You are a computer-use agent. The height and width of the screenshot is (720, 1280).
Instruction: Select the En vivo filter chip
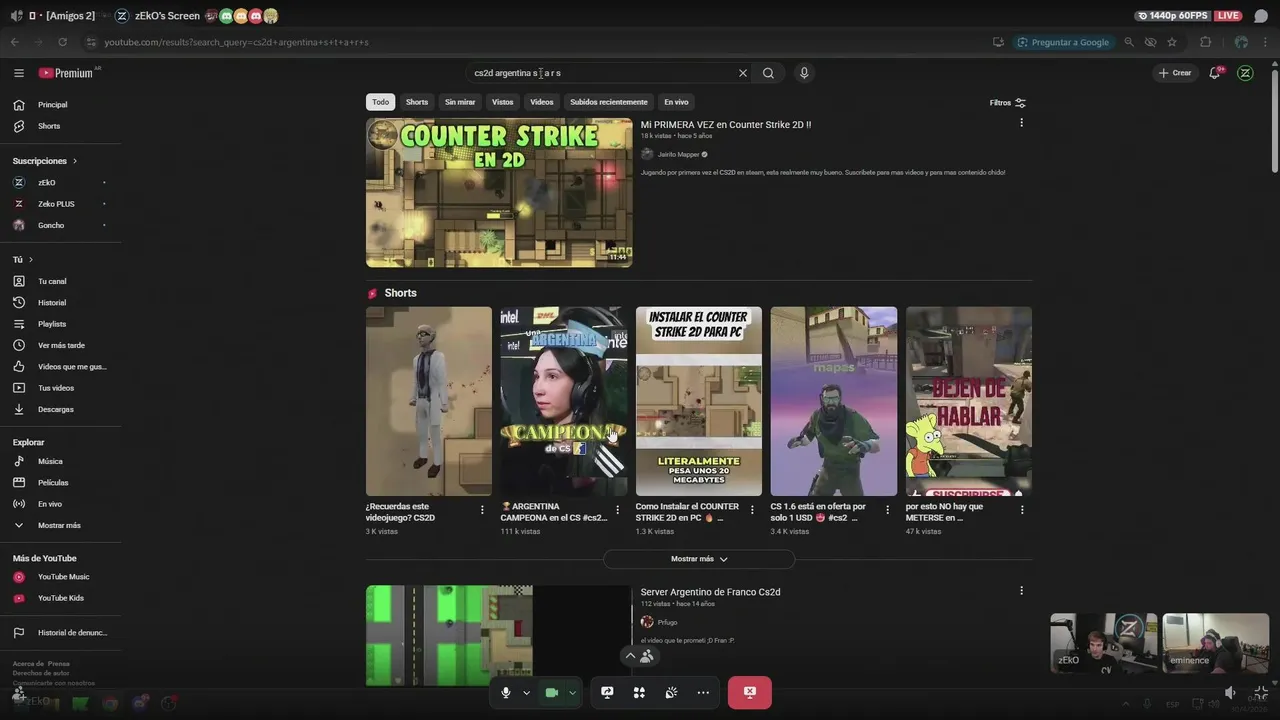tap(676, 102)
